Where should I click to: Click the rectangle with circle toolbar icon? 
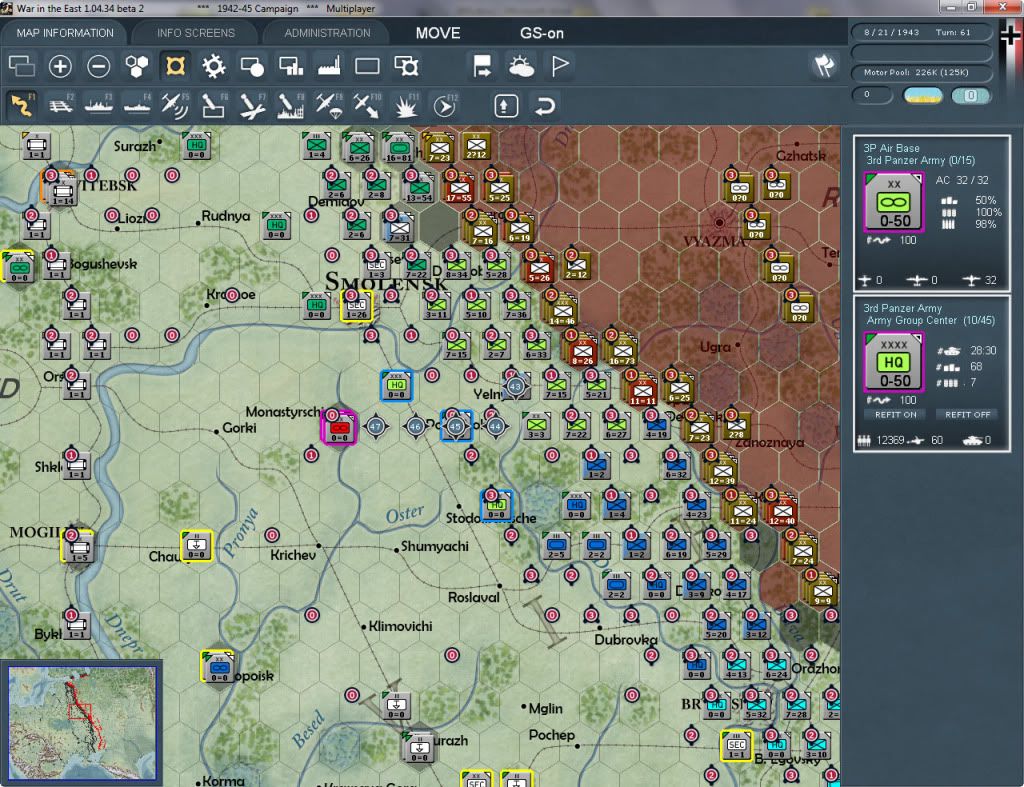tap(252, 66)
